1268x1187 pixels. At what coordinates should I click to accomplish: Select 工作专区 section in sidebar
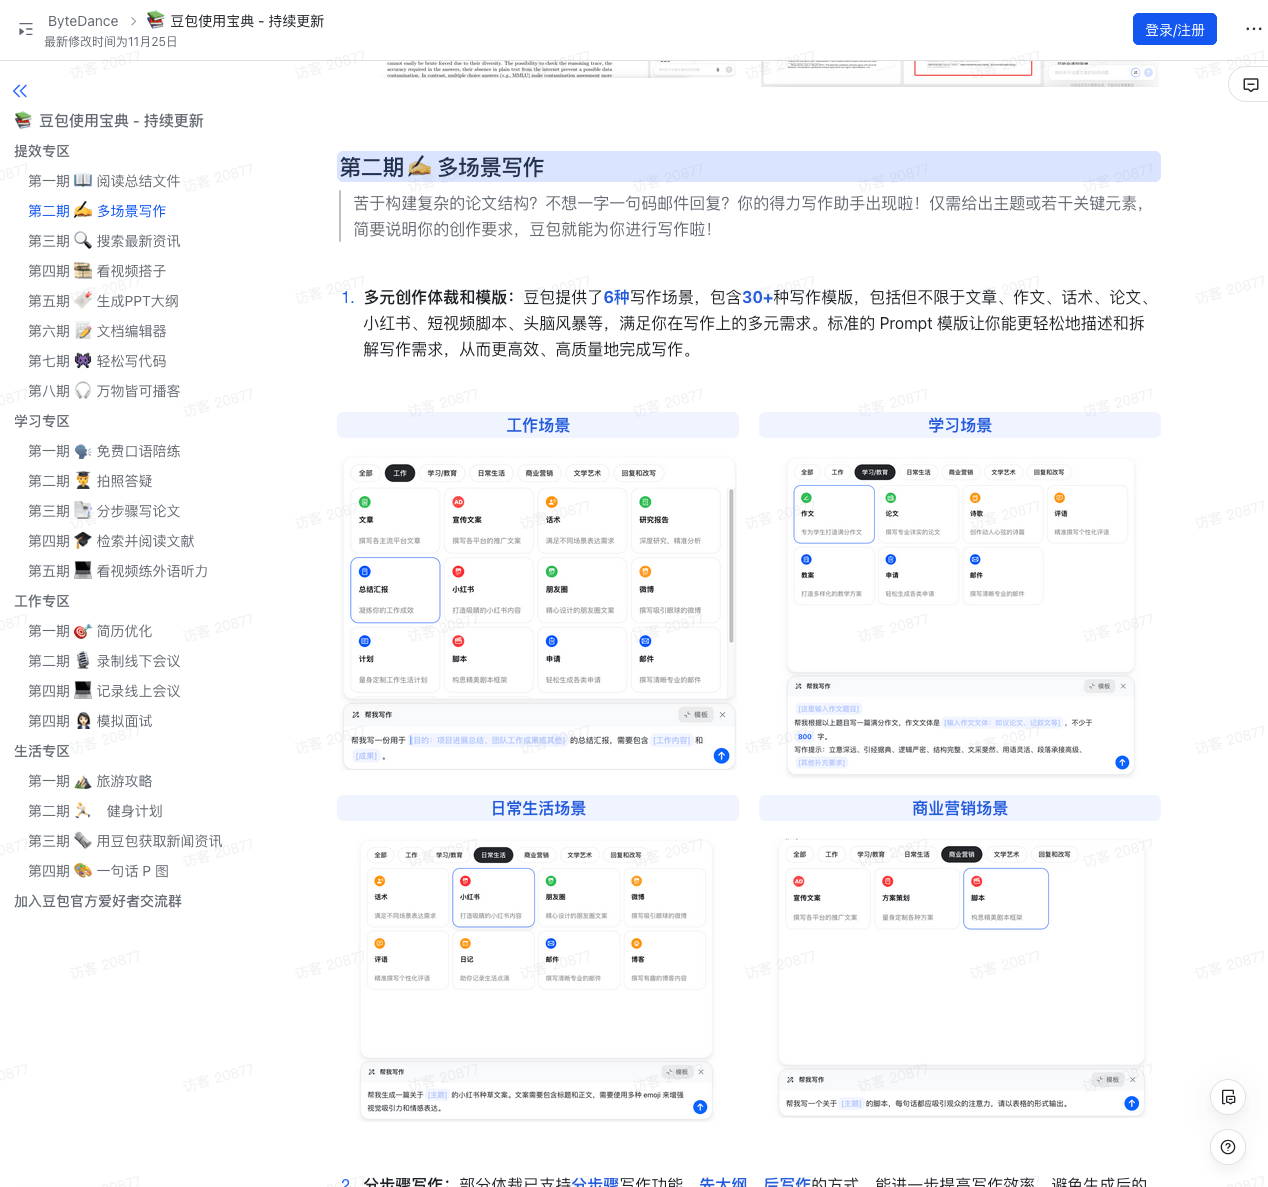(x=42, y=601)
